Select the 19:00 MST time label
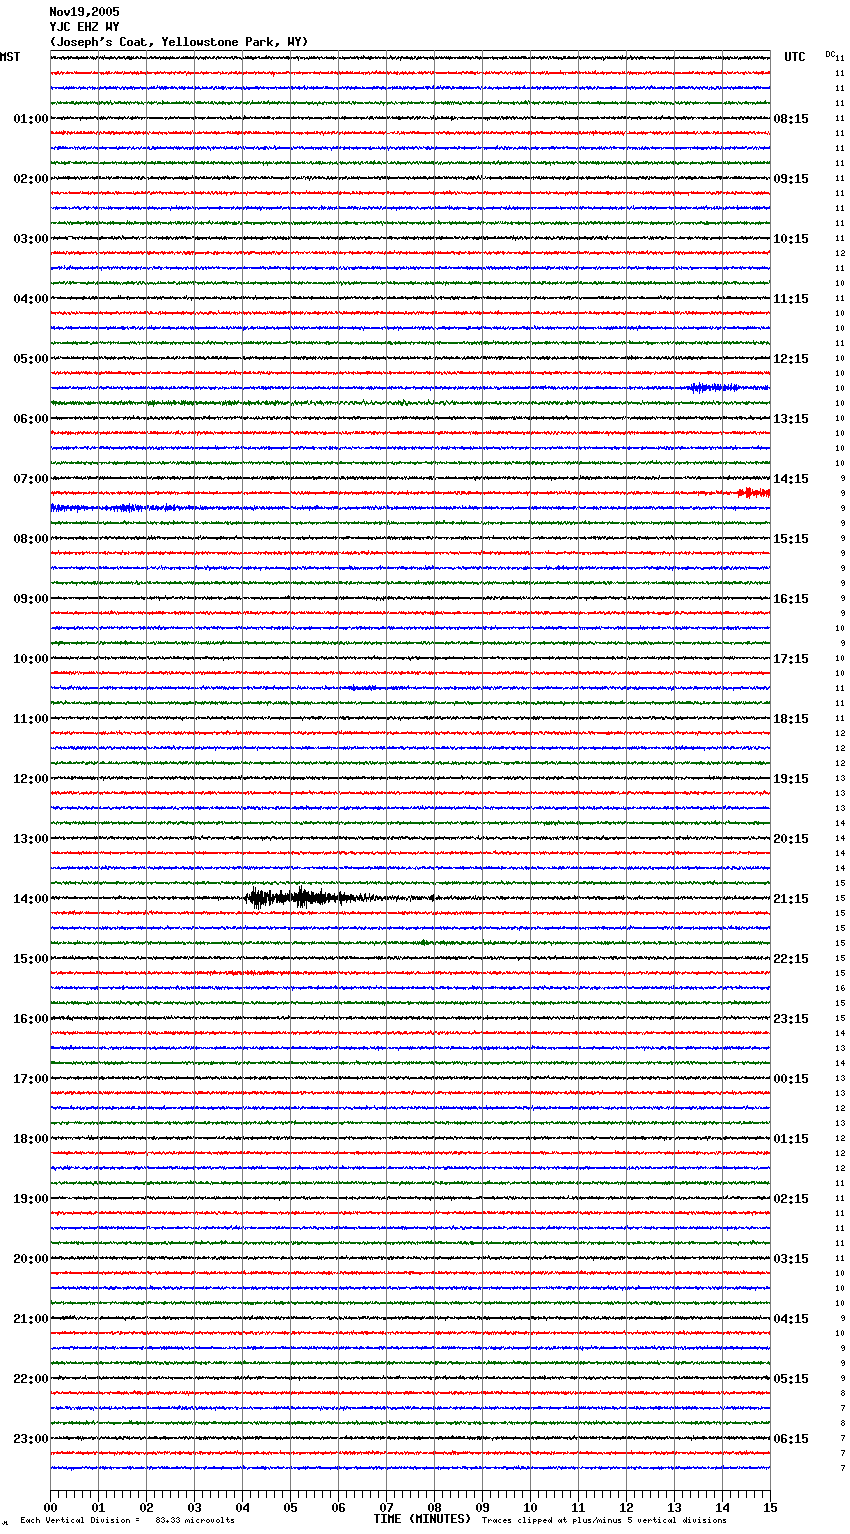 (31, 1199)
